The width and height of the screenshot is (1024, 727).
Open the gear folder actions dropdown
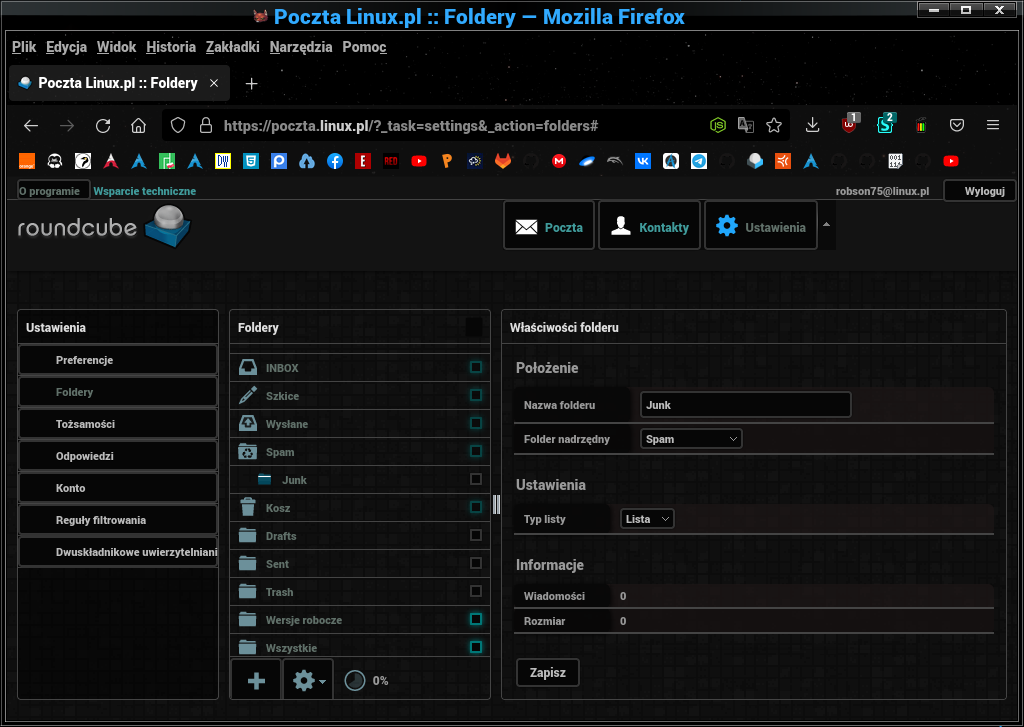[308, 681]
